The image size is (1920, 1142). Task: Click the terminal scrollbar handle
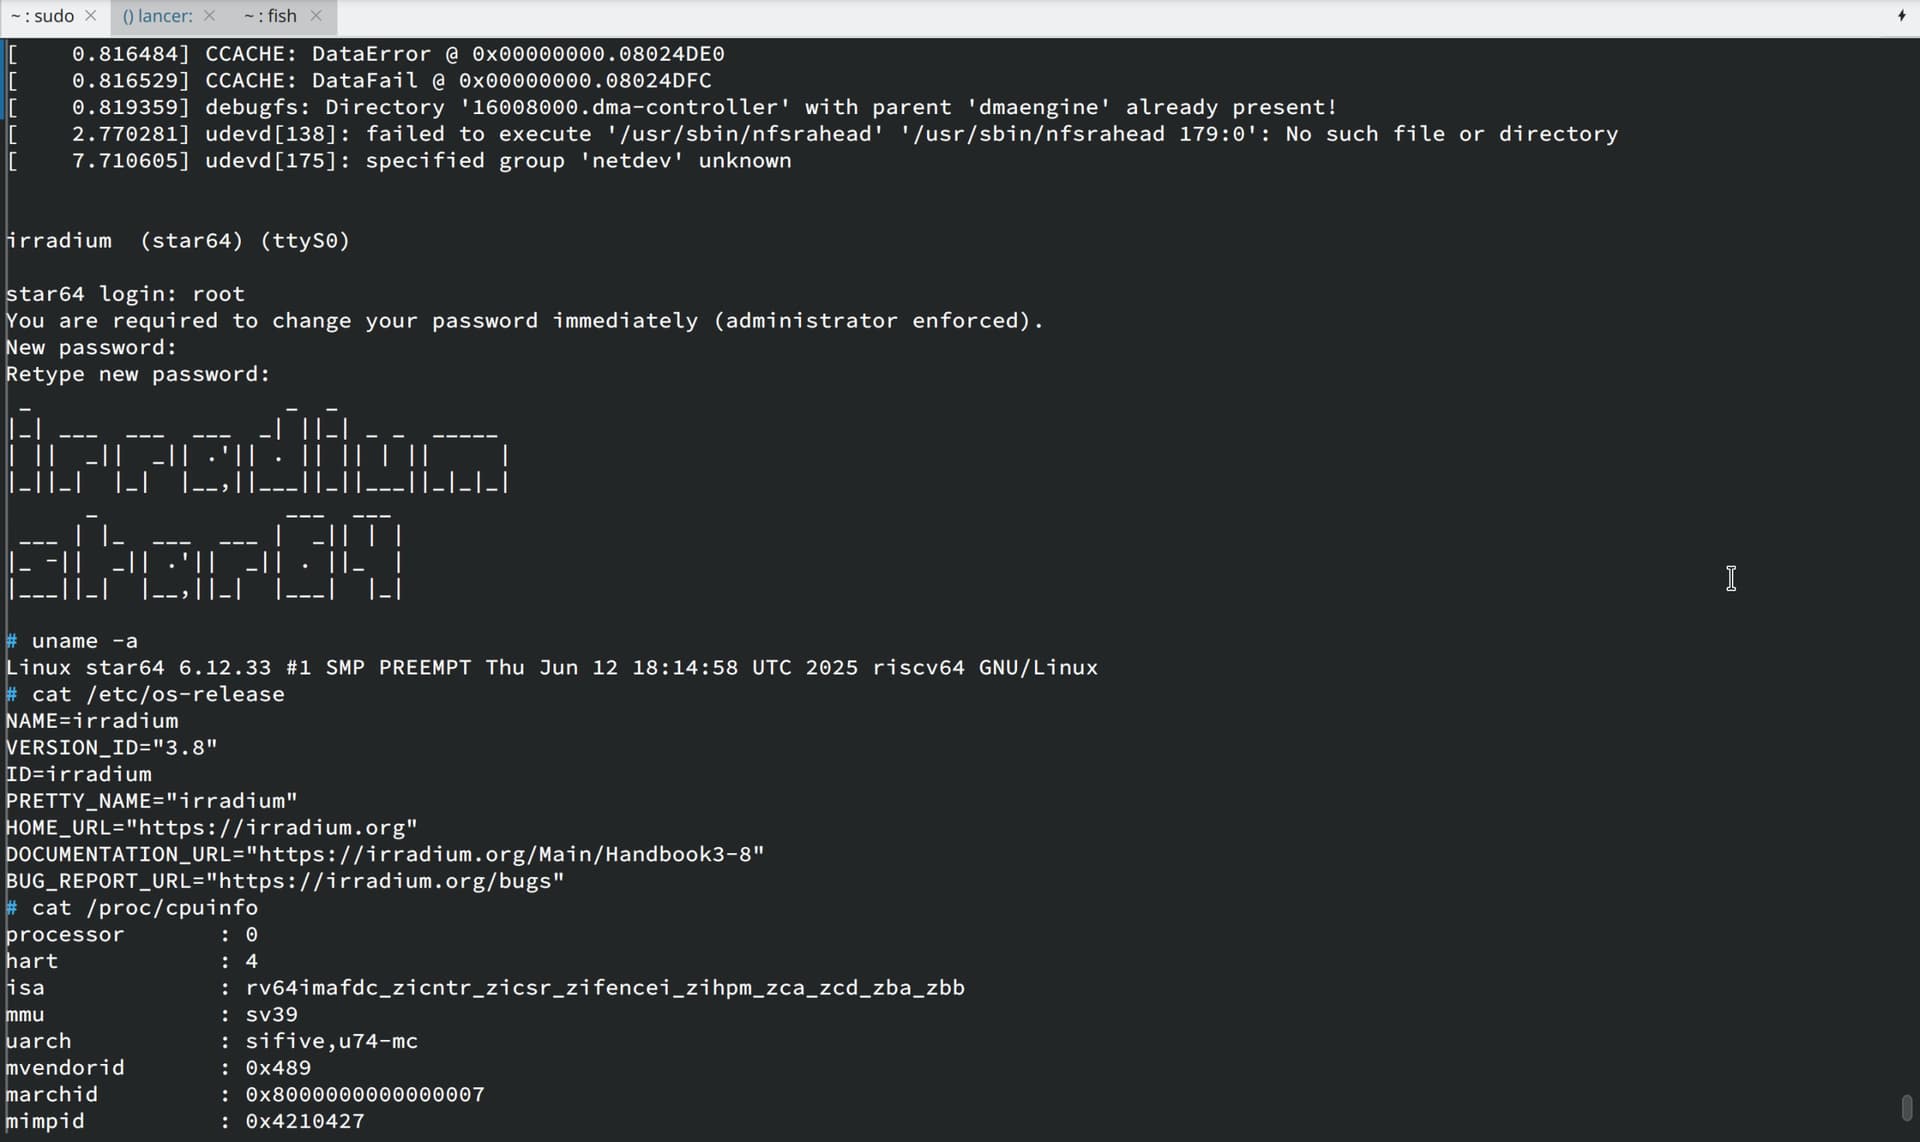tap(1907, 1108)
